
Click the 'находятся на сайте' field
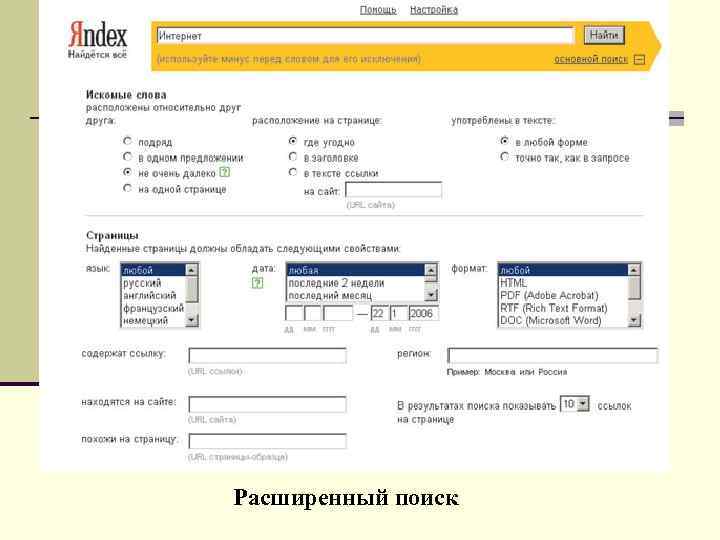(x=267, y=404)
